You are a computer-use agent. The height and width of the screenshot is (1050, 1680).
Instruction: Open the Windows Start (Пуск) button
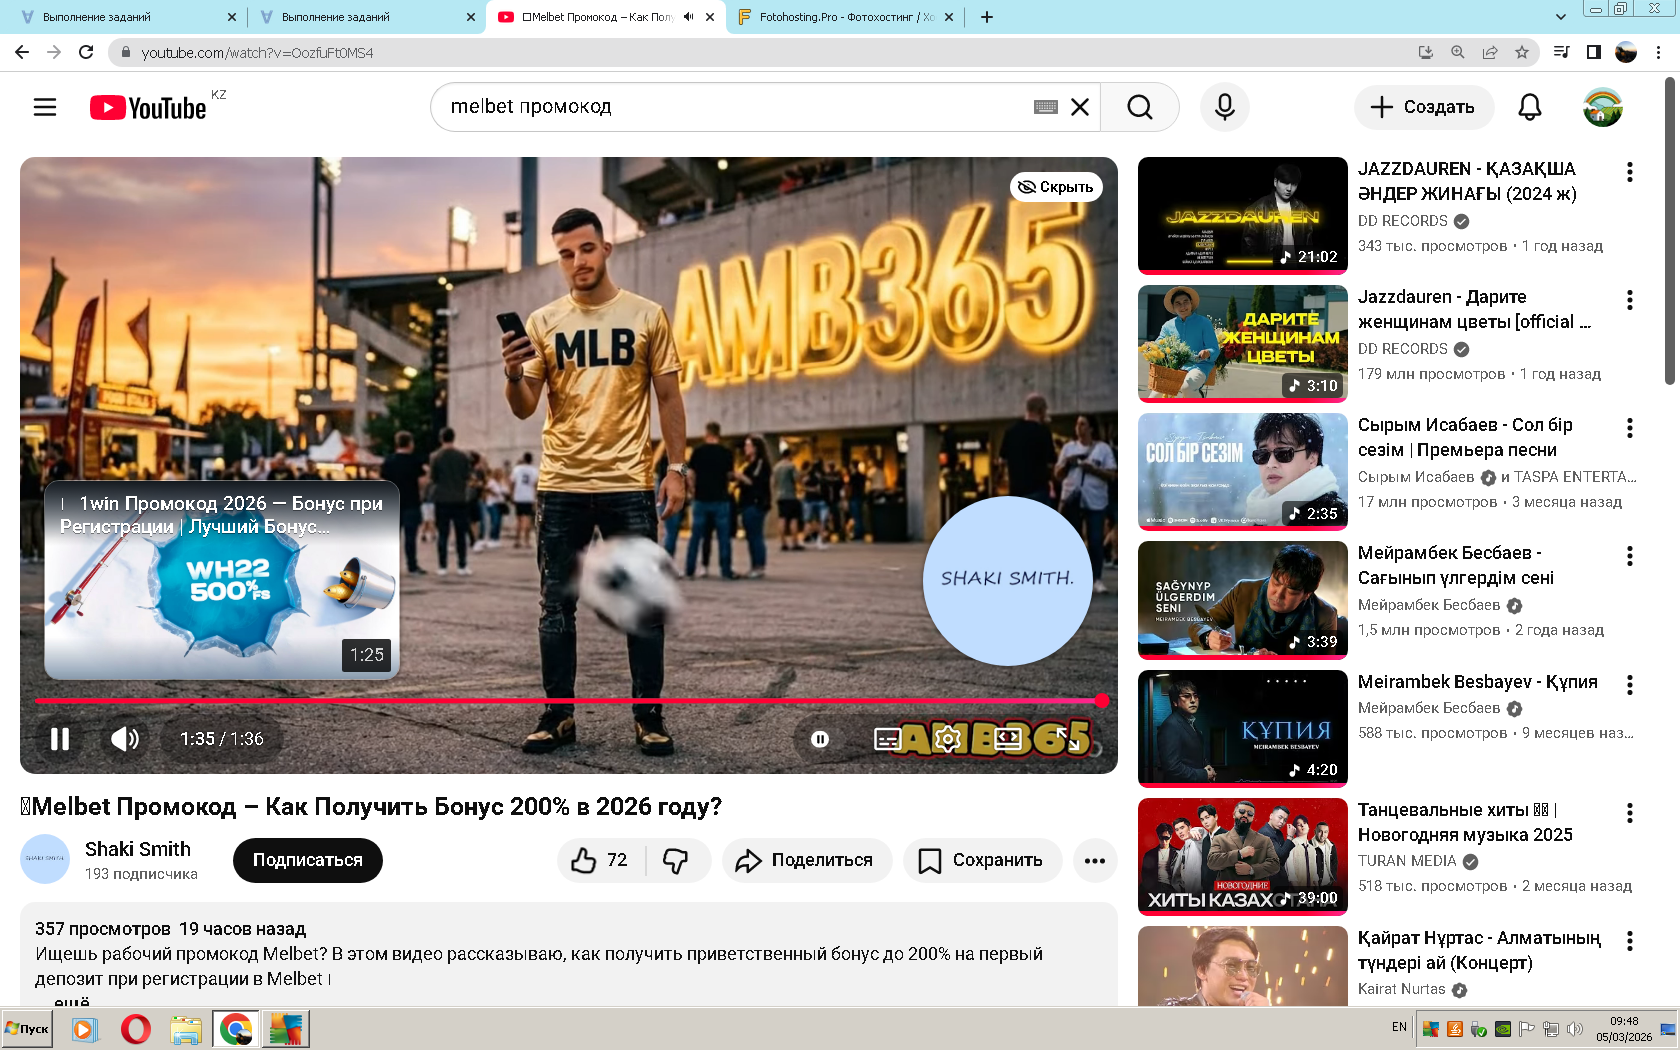tap(27, 1029)
